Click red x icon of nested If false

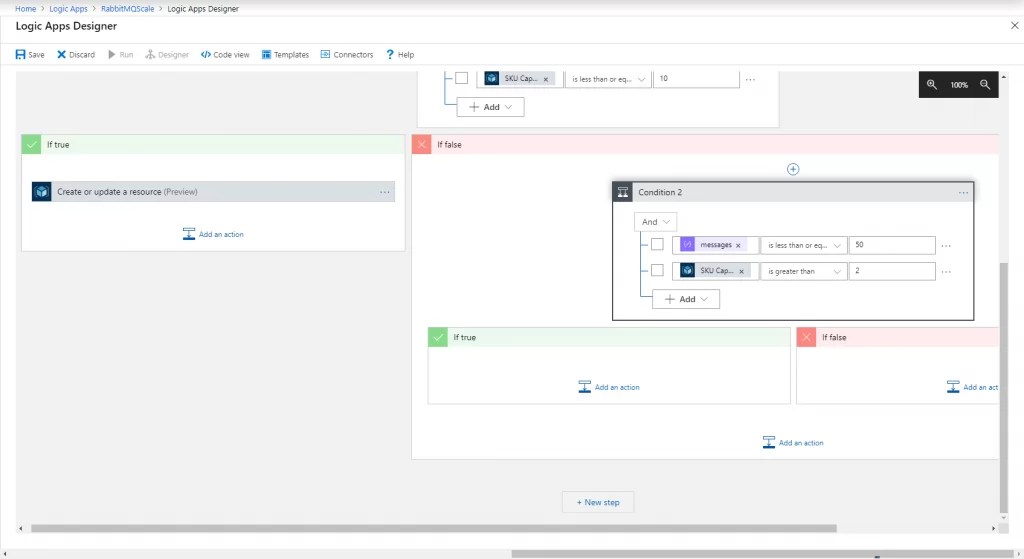coord(807,337)
